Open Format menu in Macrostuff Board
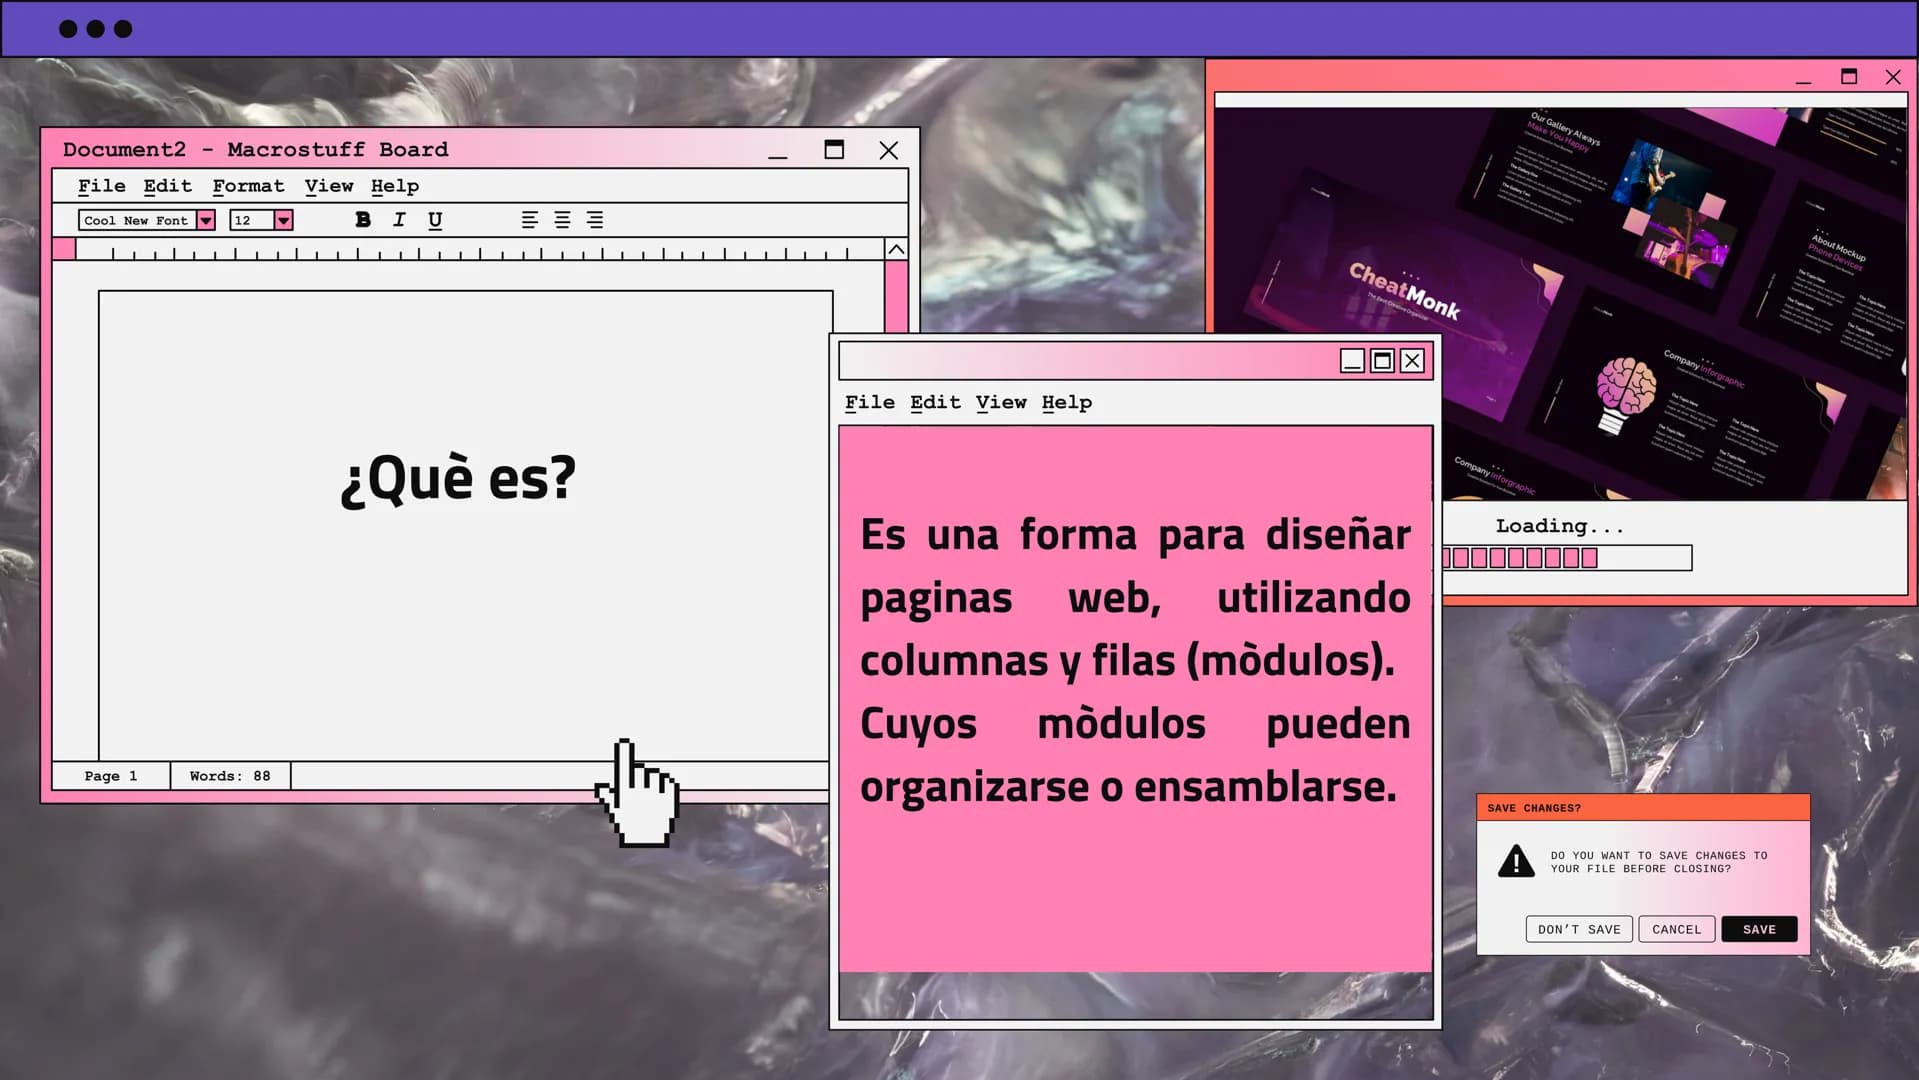Image resolution: width=1919 pixels, height=1080 pixels. pyautogui.click(x=248, y=186)
